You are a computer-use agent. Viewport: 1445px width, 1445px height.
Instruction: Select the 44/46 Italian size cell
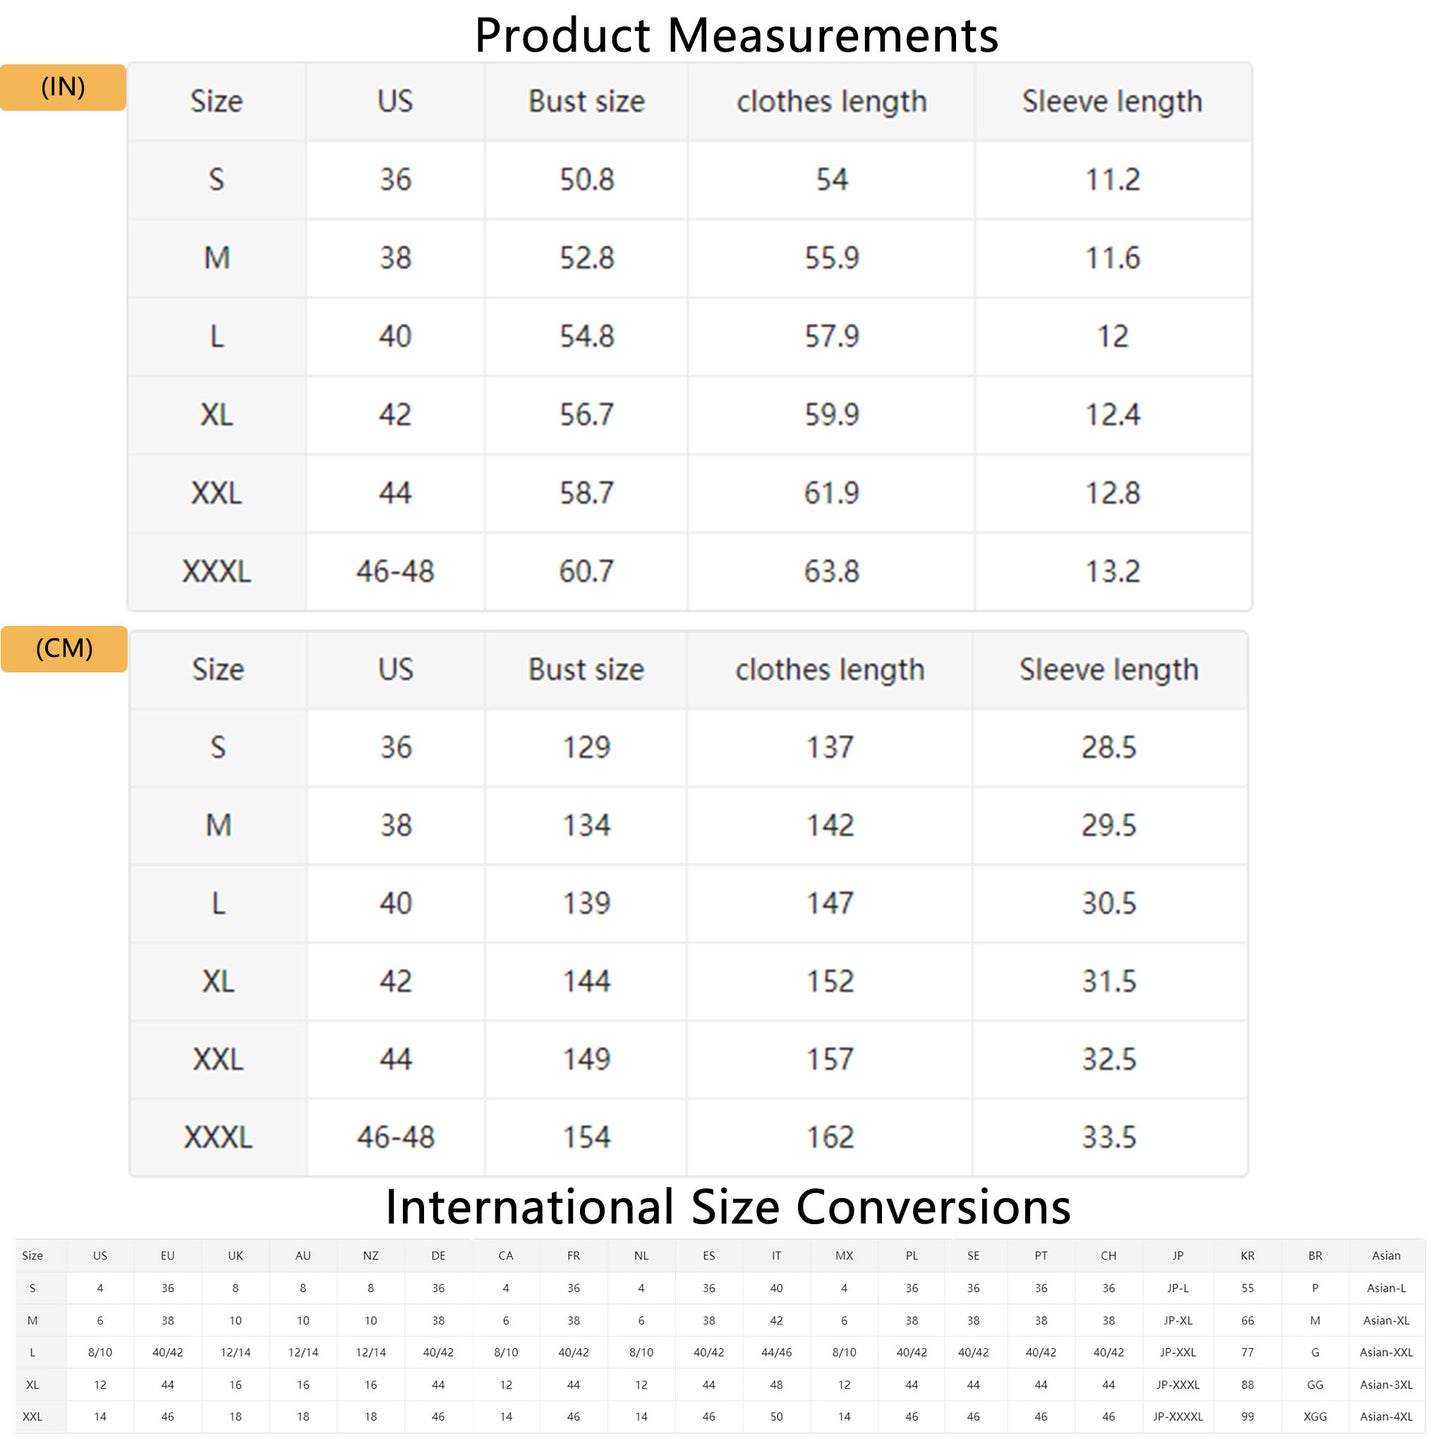[776, 1353]
